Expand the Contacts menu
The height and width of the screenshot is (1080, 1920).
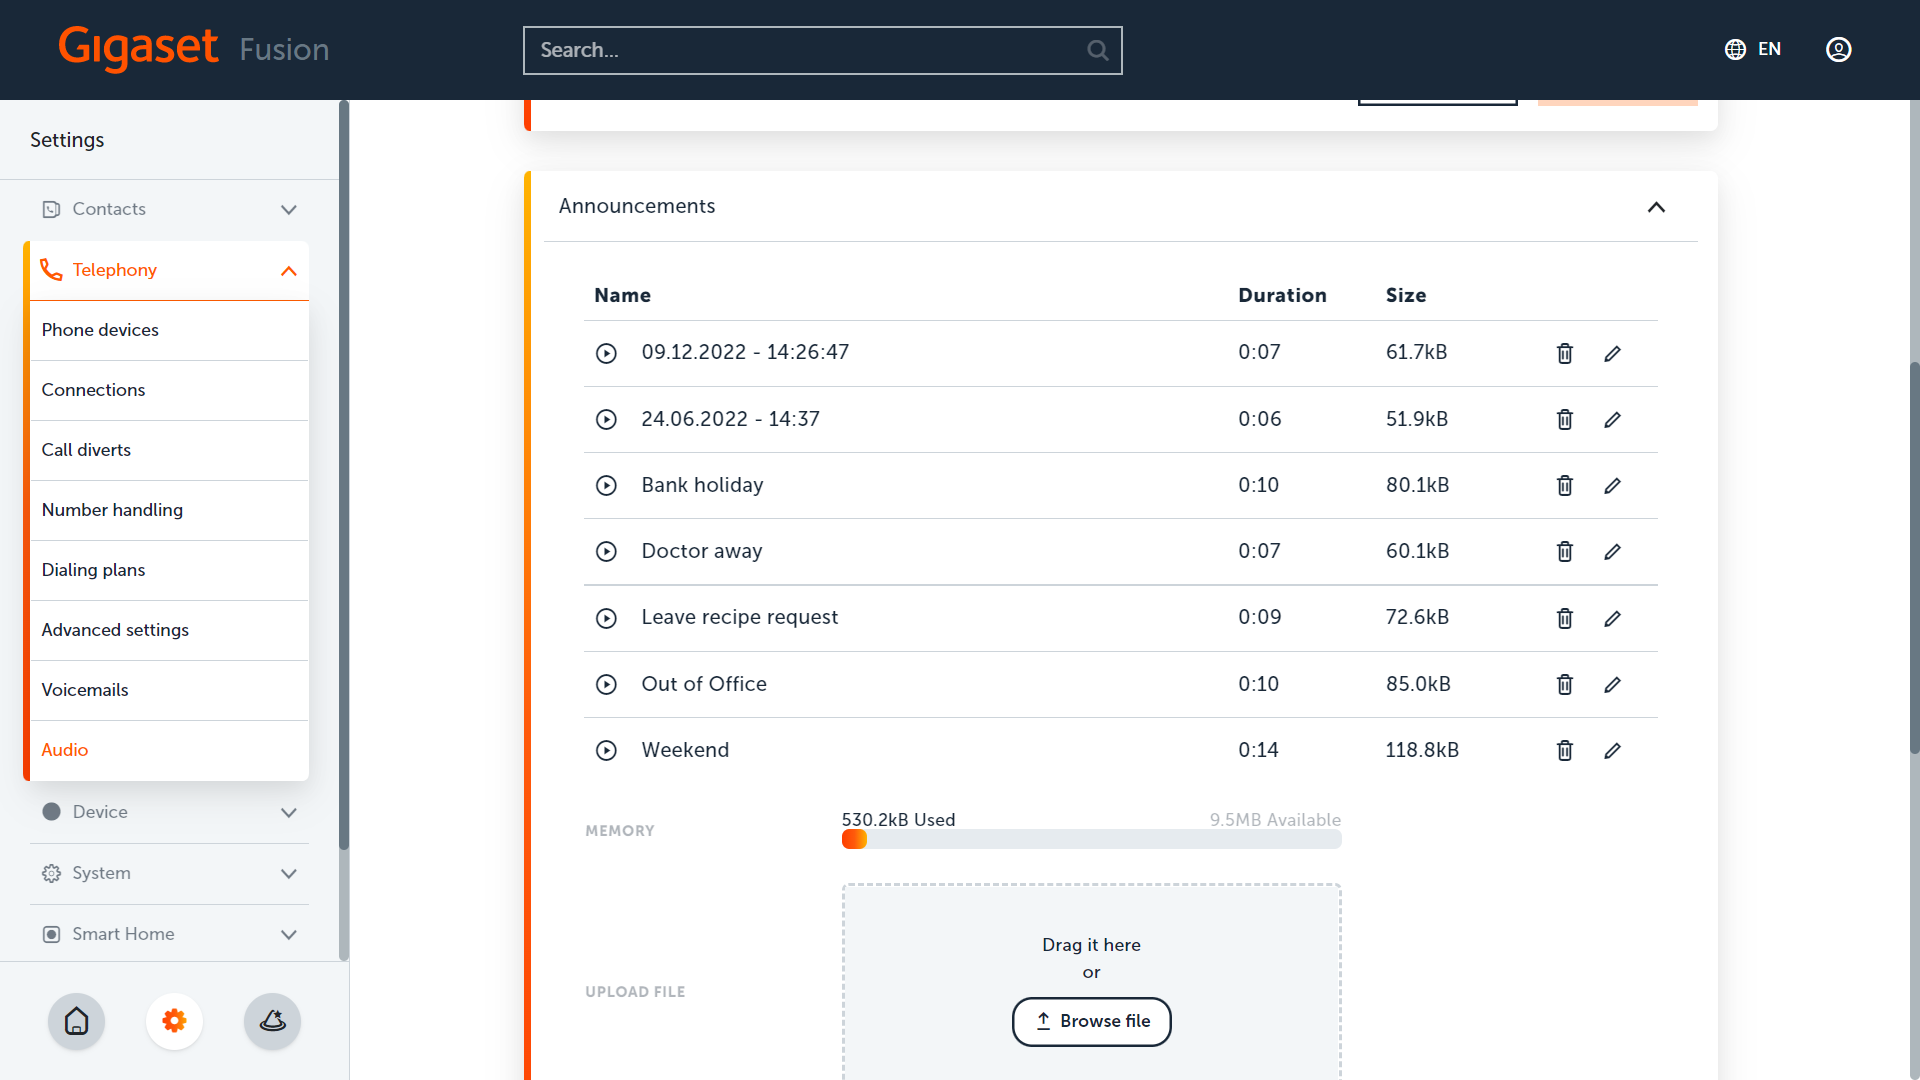tap(169, 209)
